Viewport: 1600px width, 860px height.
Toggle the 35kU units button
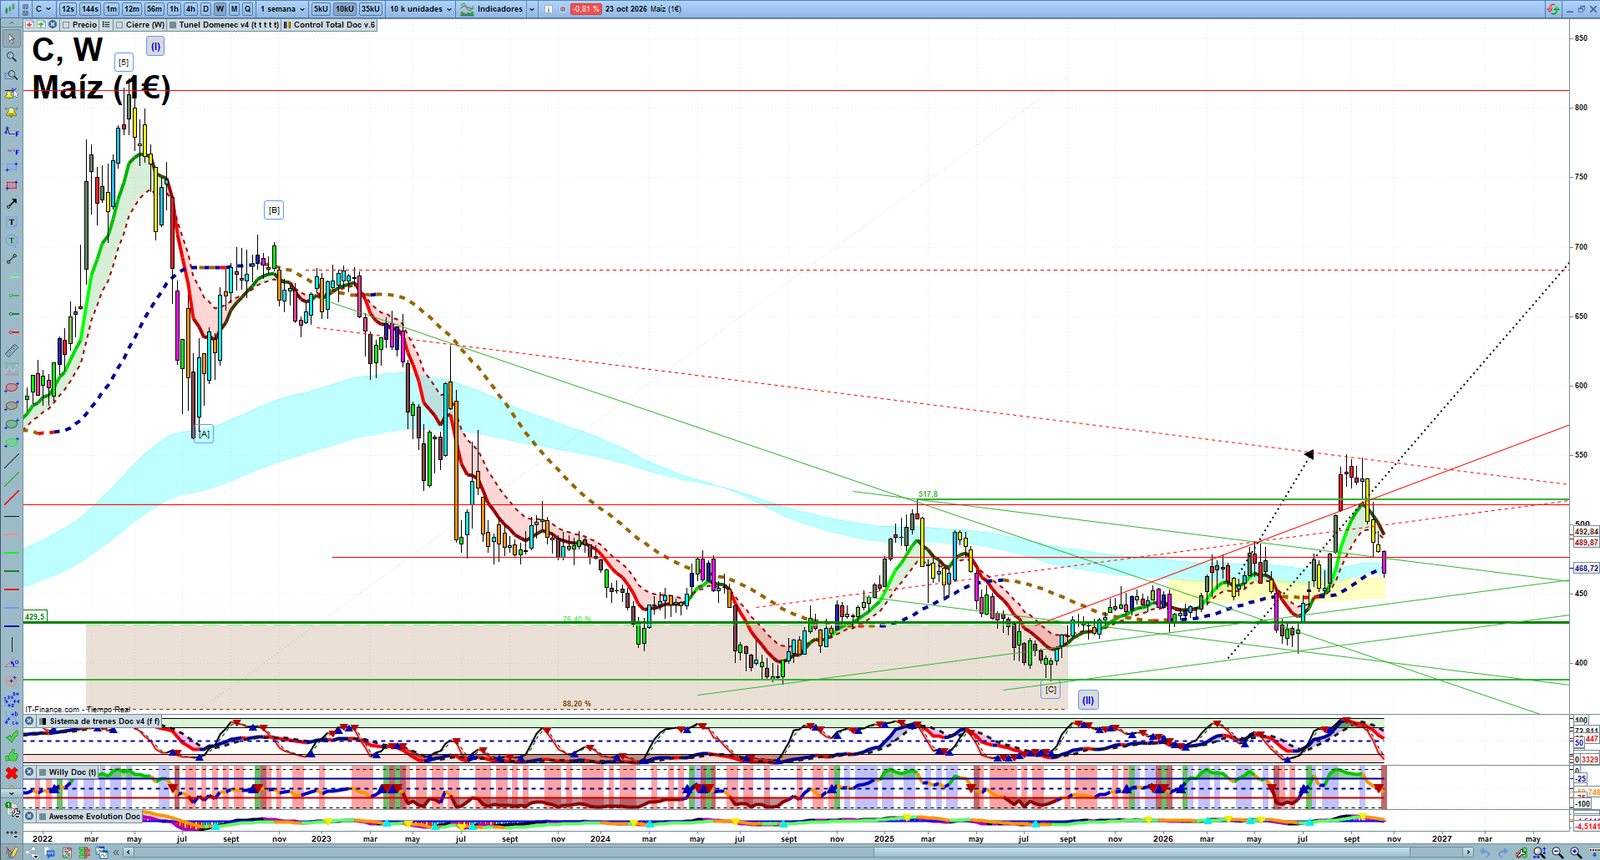click(x=370, y=9)
